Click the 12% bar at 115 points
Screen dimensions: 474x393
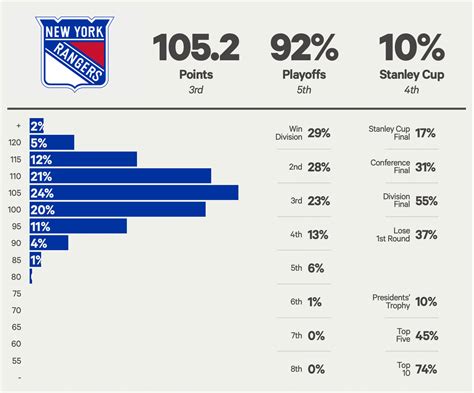click(83, 159)
